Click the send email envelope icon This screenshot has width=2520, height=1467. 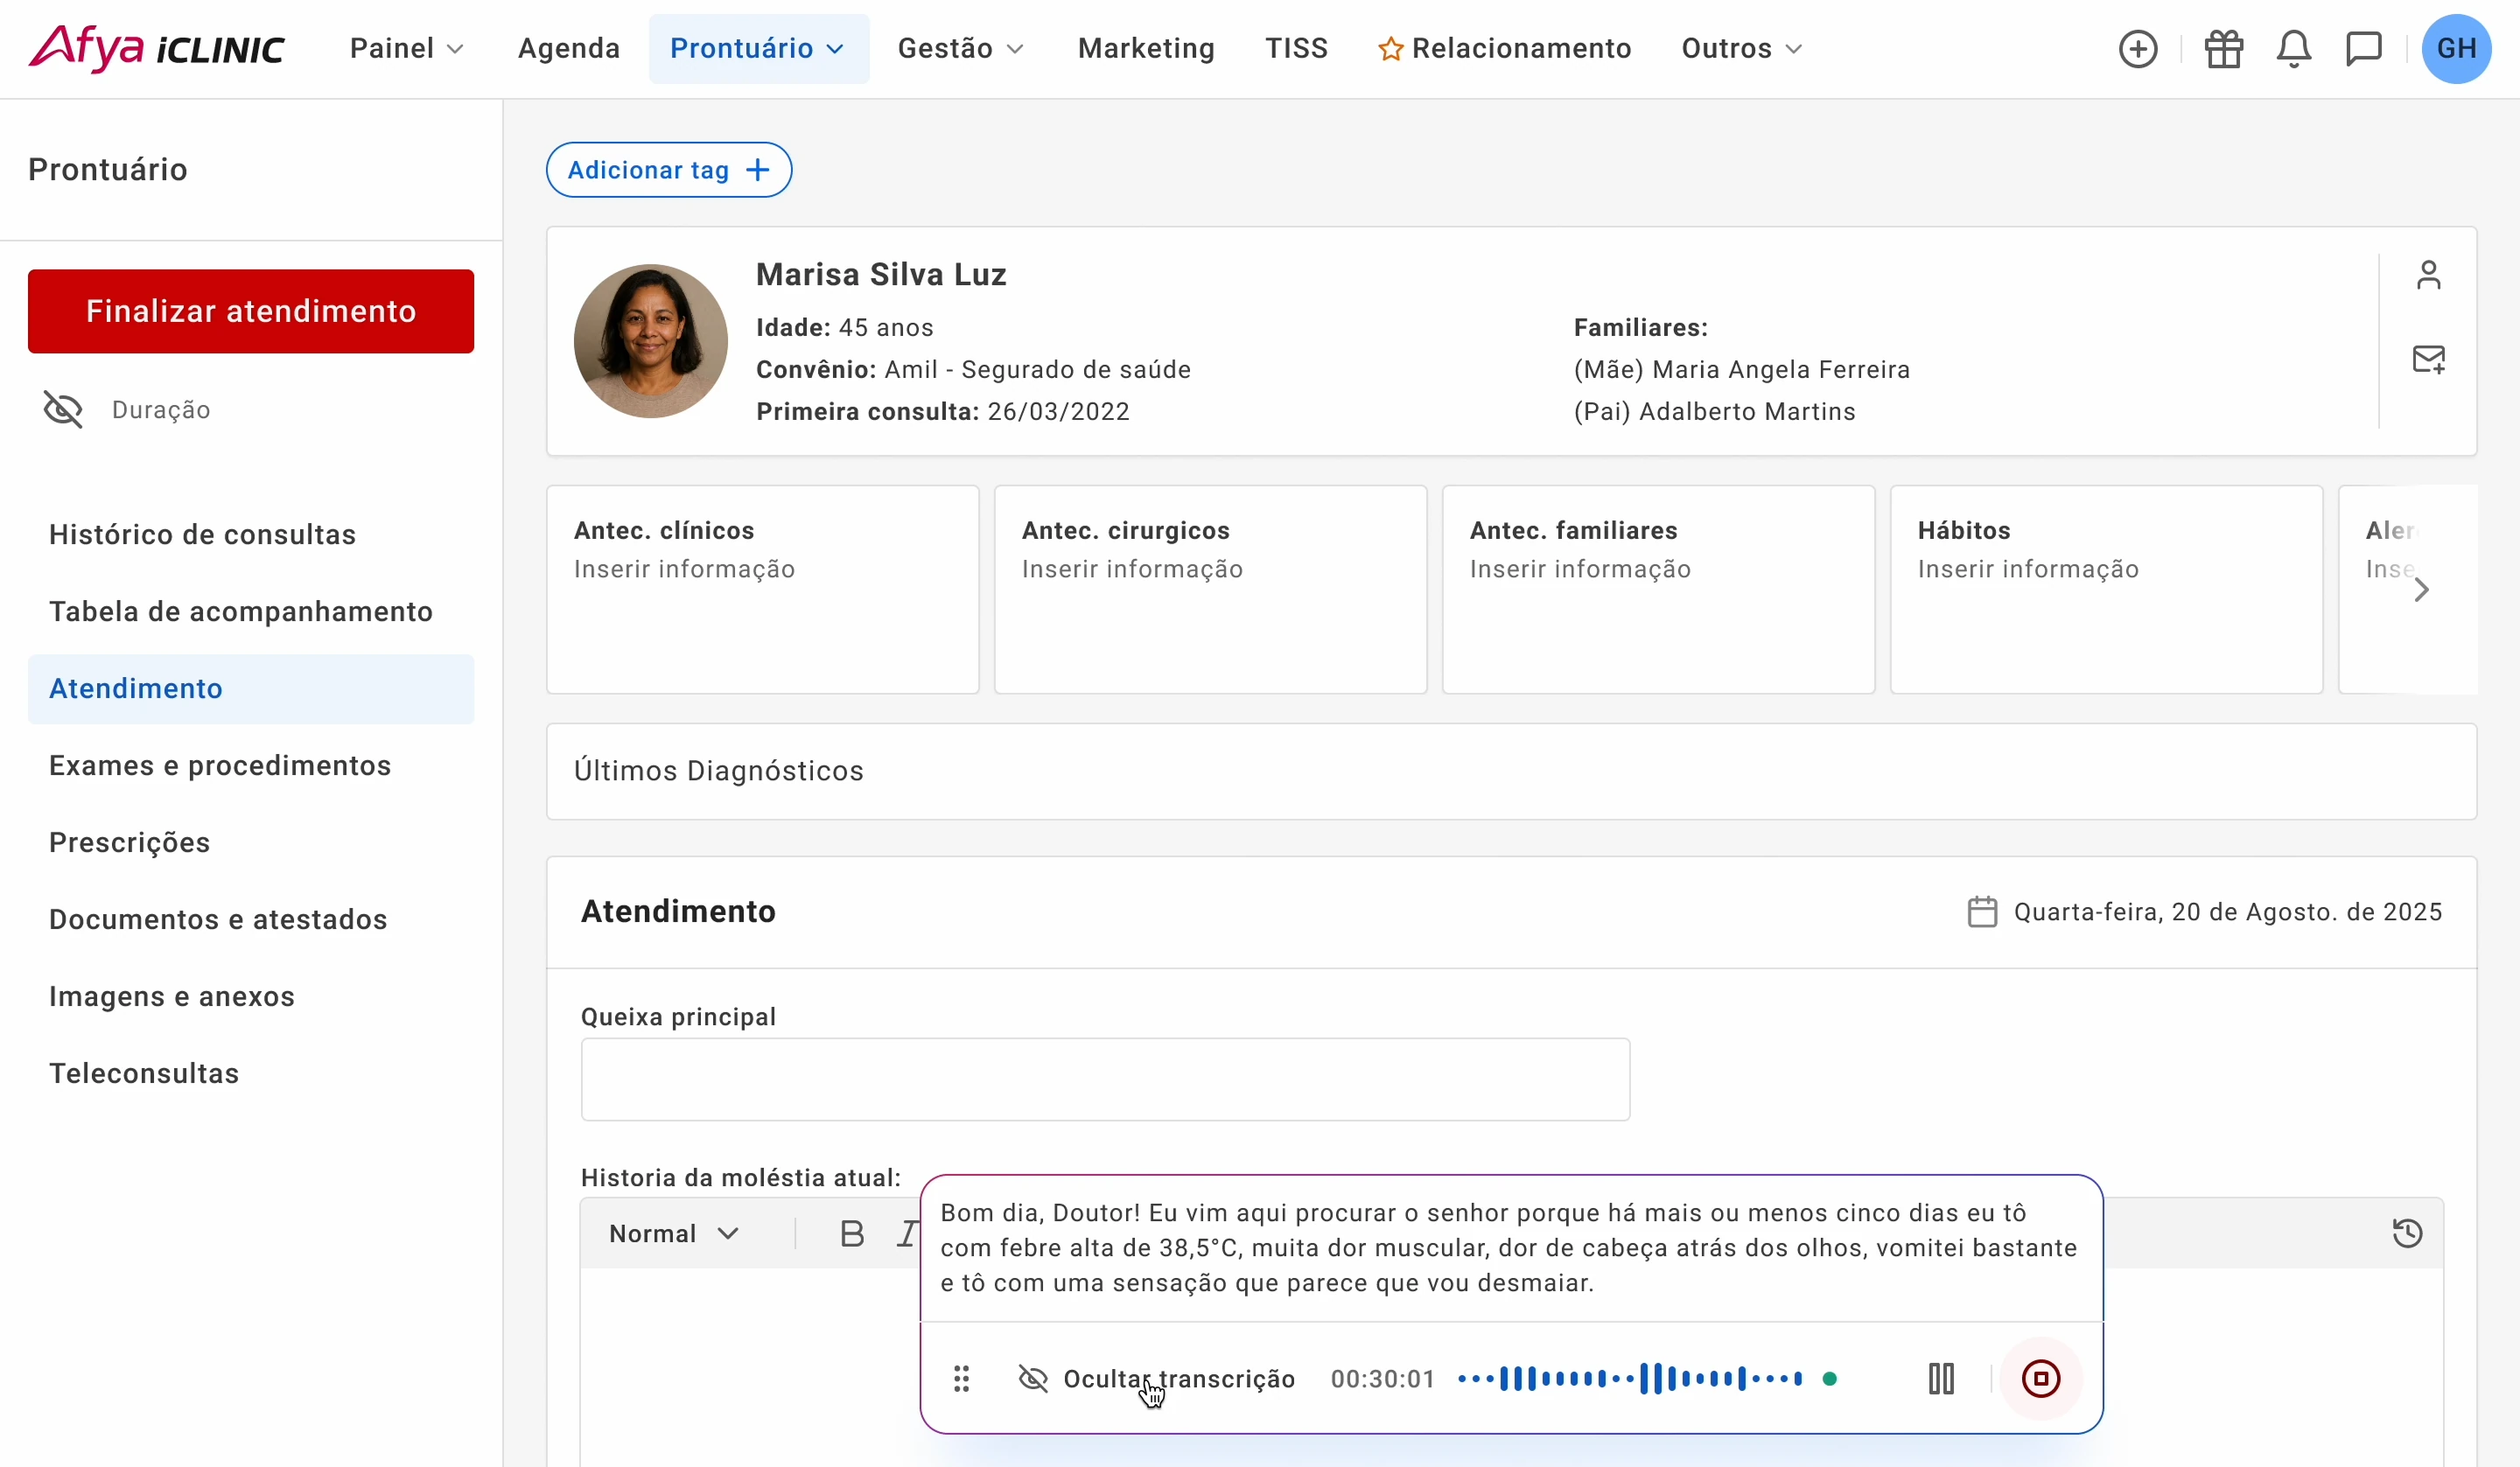tap(2429, 359)
